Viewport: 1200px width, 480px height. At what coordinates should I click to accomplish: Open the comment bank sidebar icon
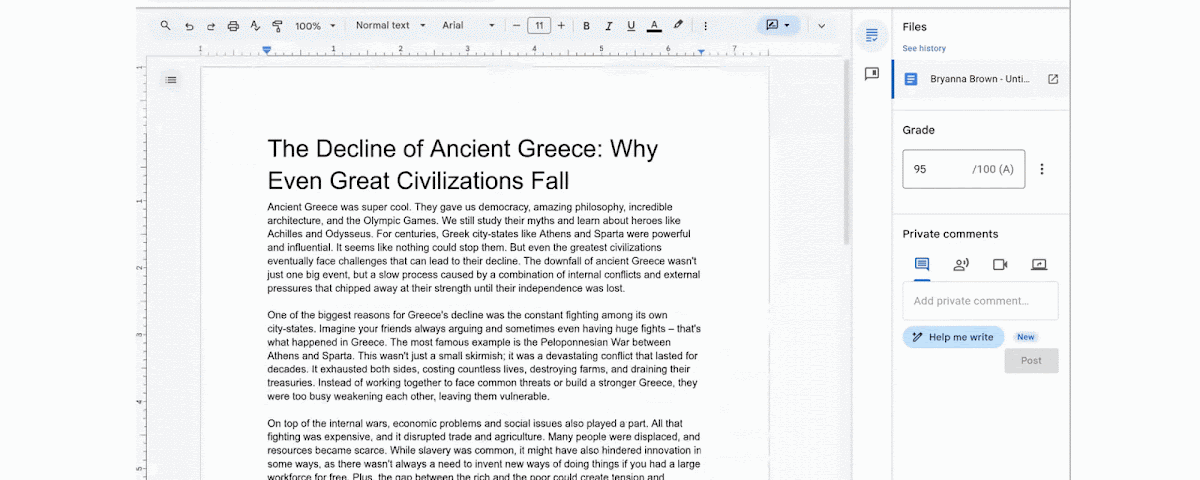tap(871, 74)
